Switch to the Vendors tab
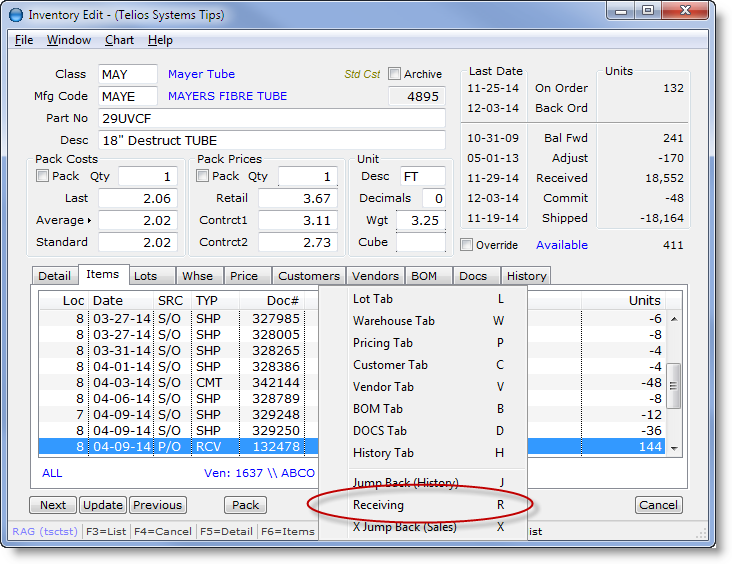The image size is (732, 564). (x=376, y=276)
